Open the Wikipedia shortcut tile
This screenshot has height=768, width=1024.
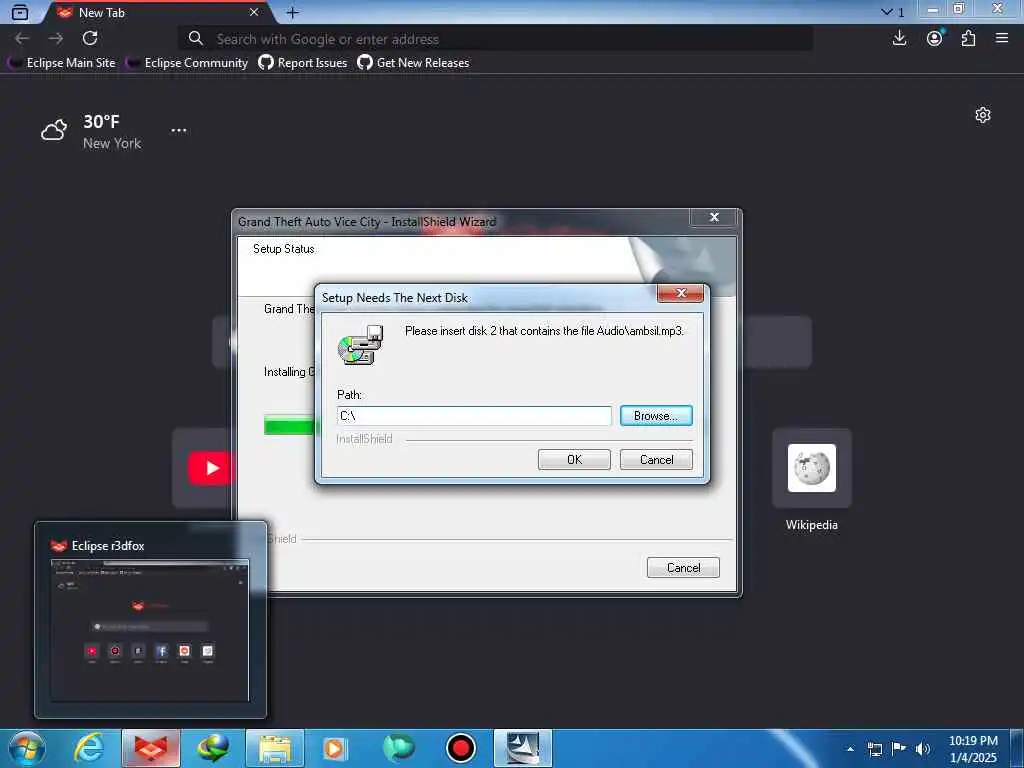coord(812,468)
